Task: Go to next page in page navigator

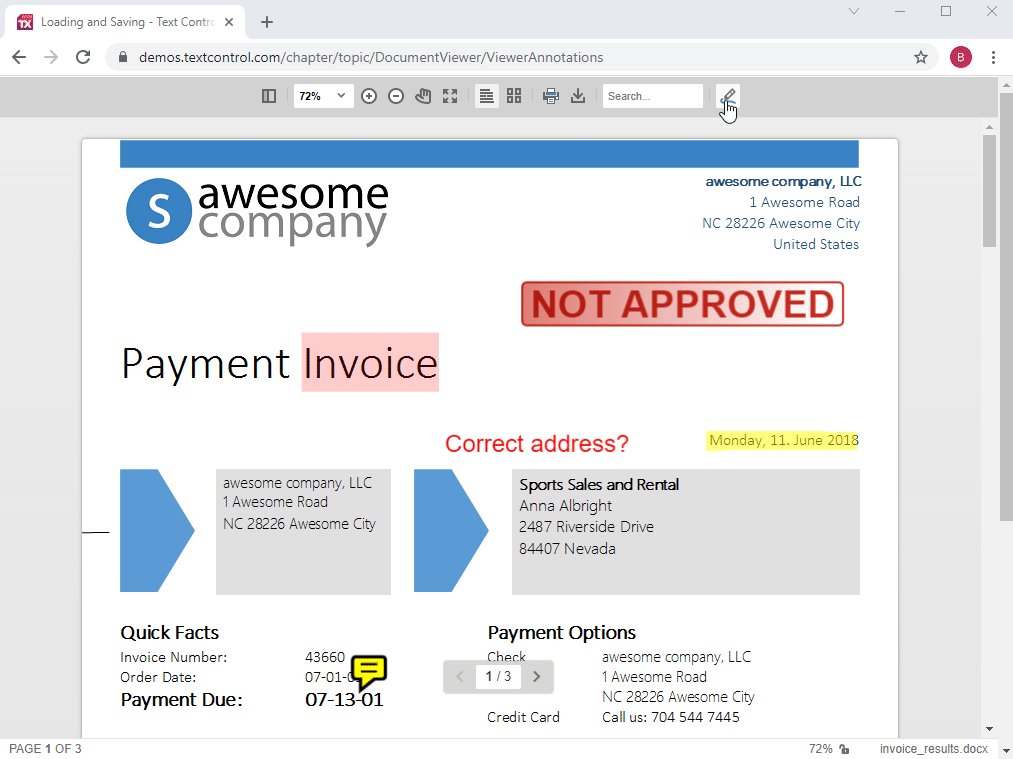Action: (x=537, y=677)
